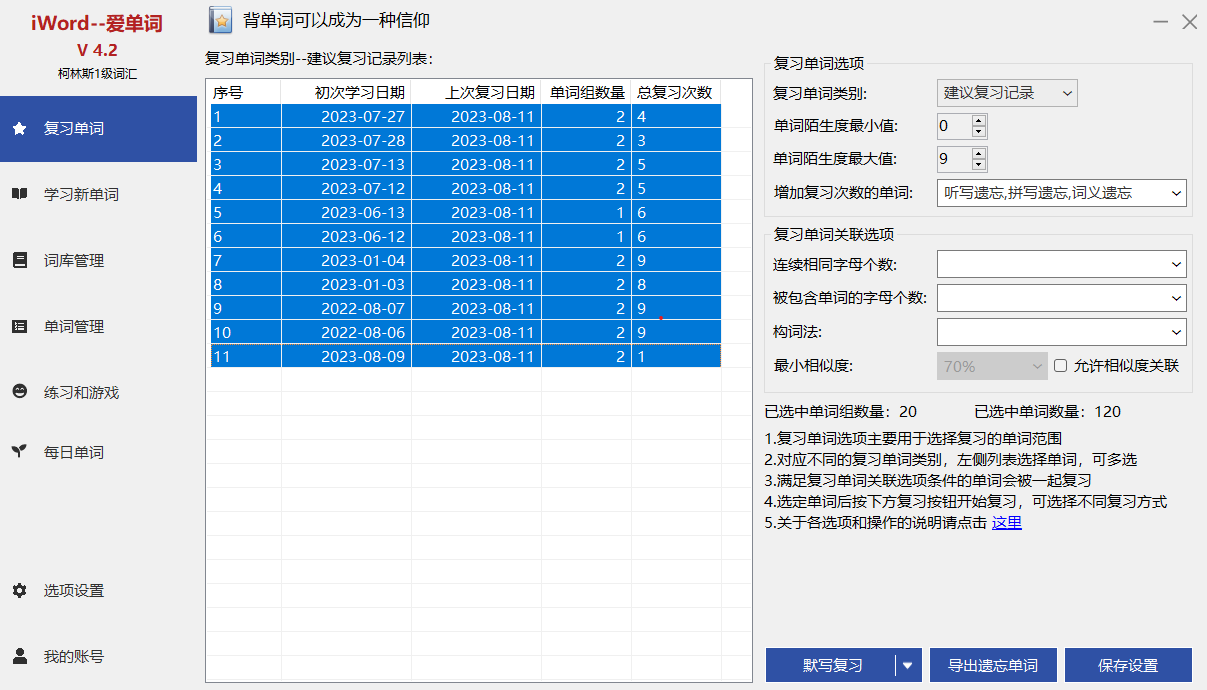Click the list icon for 单词管理
This screenshot has width=1207, height=690.
coord(19,327)
